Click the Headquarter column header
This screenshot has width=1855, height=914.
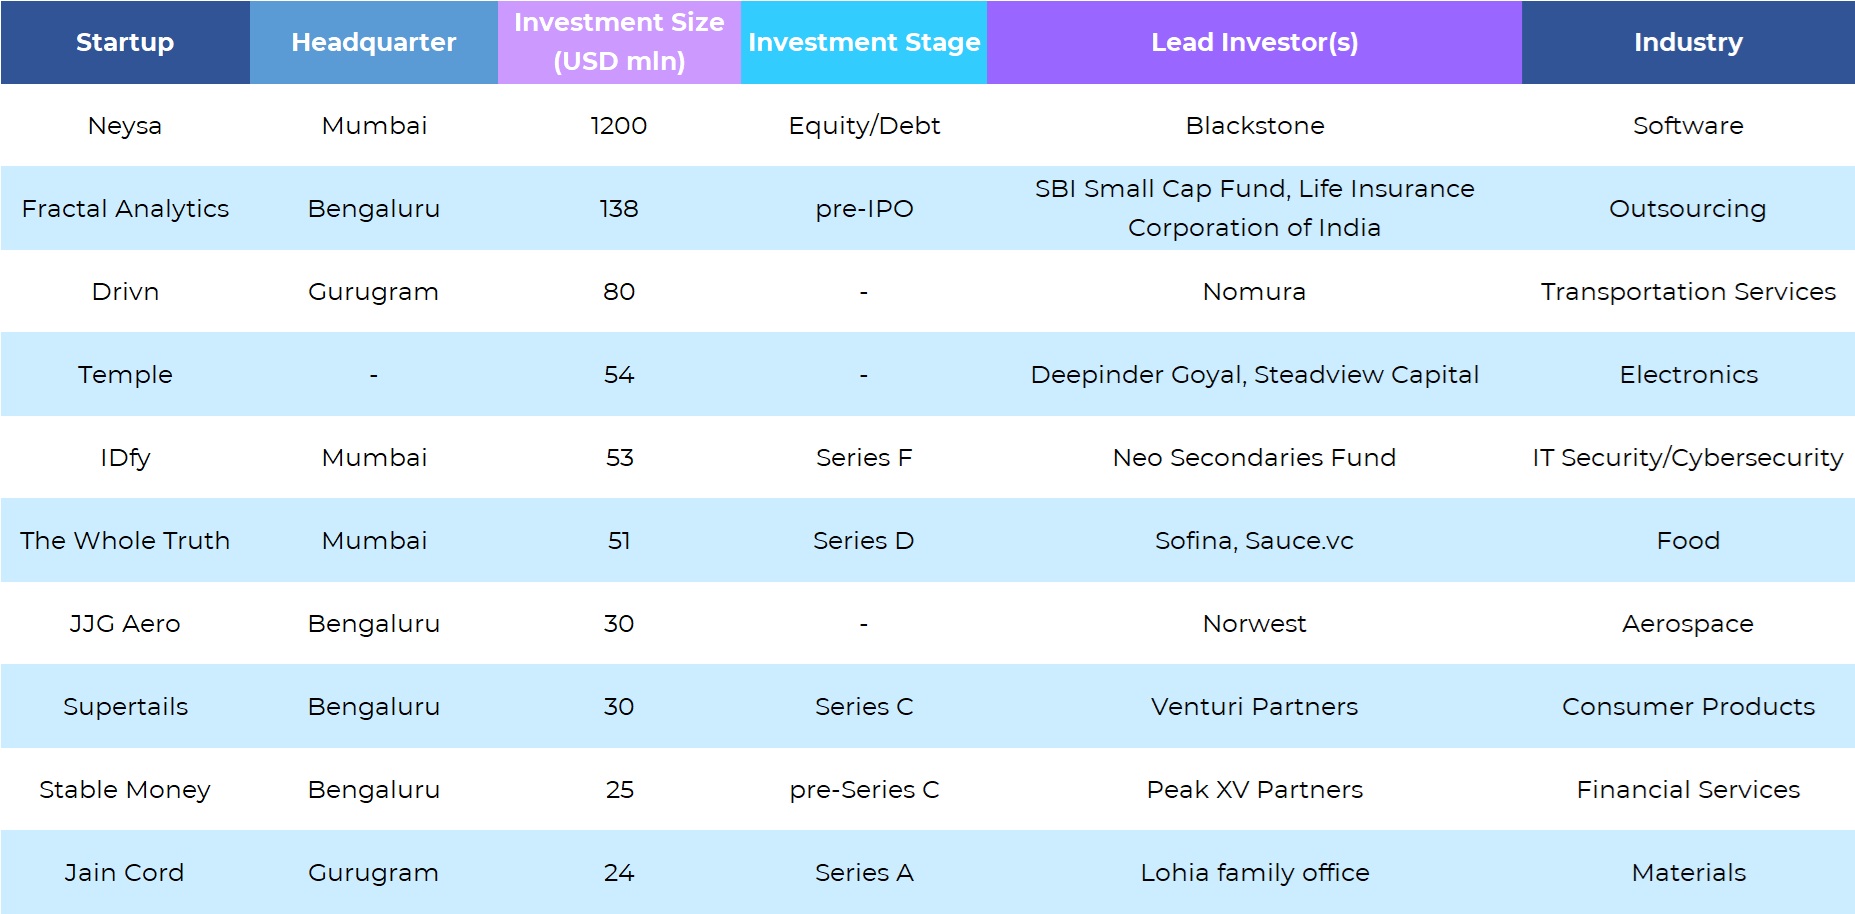[x=373, y=42]
